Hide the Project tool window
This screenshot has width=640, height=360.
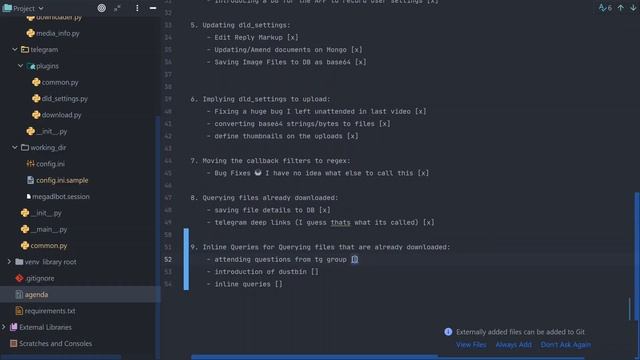pos(153,8)
